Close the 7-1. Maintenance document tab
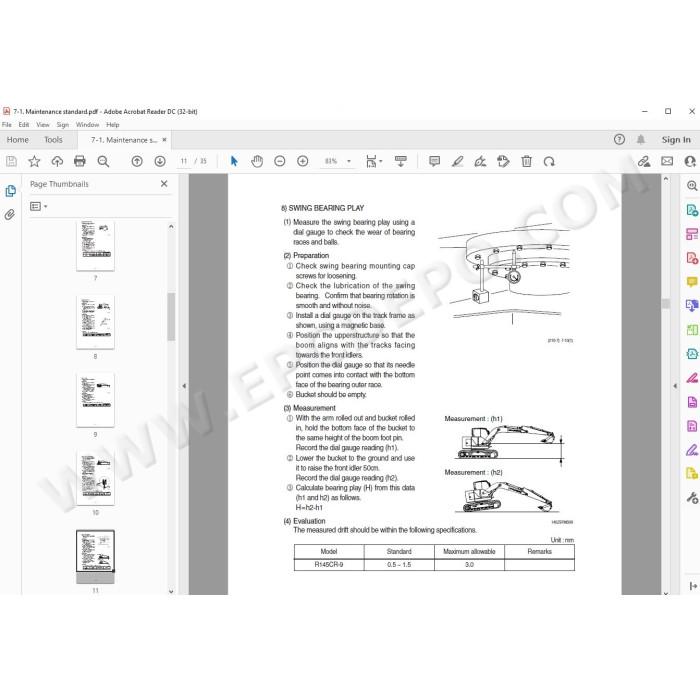This screenshot has width=700, height=700. pos(164,140)
